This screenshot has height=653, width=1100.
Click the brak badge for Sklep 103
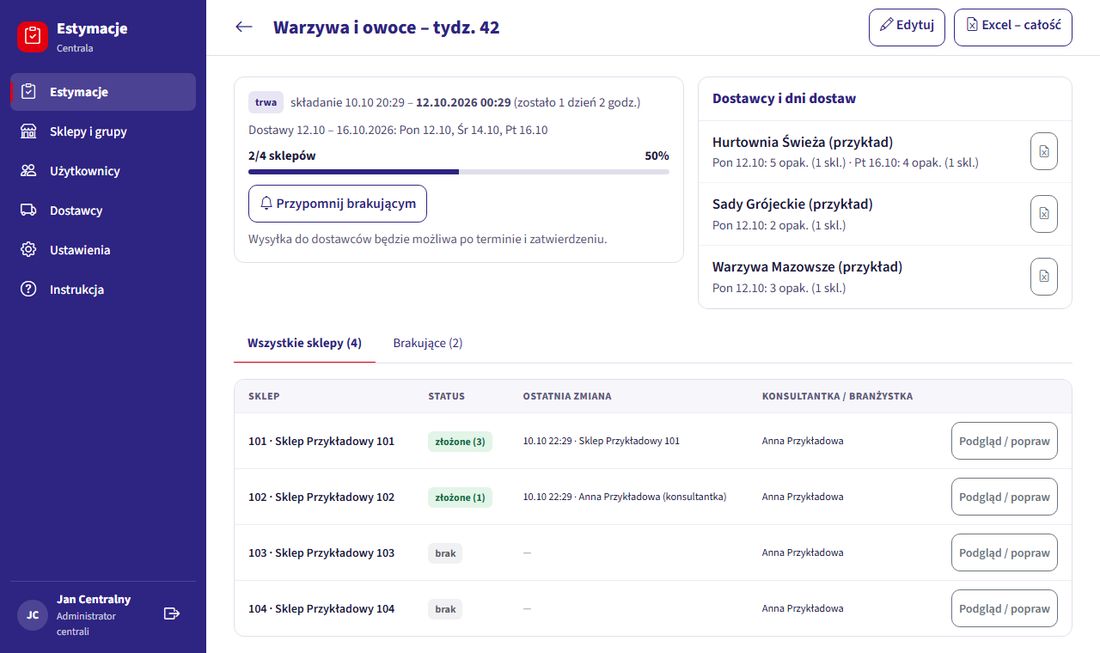(x=445, y=553)
